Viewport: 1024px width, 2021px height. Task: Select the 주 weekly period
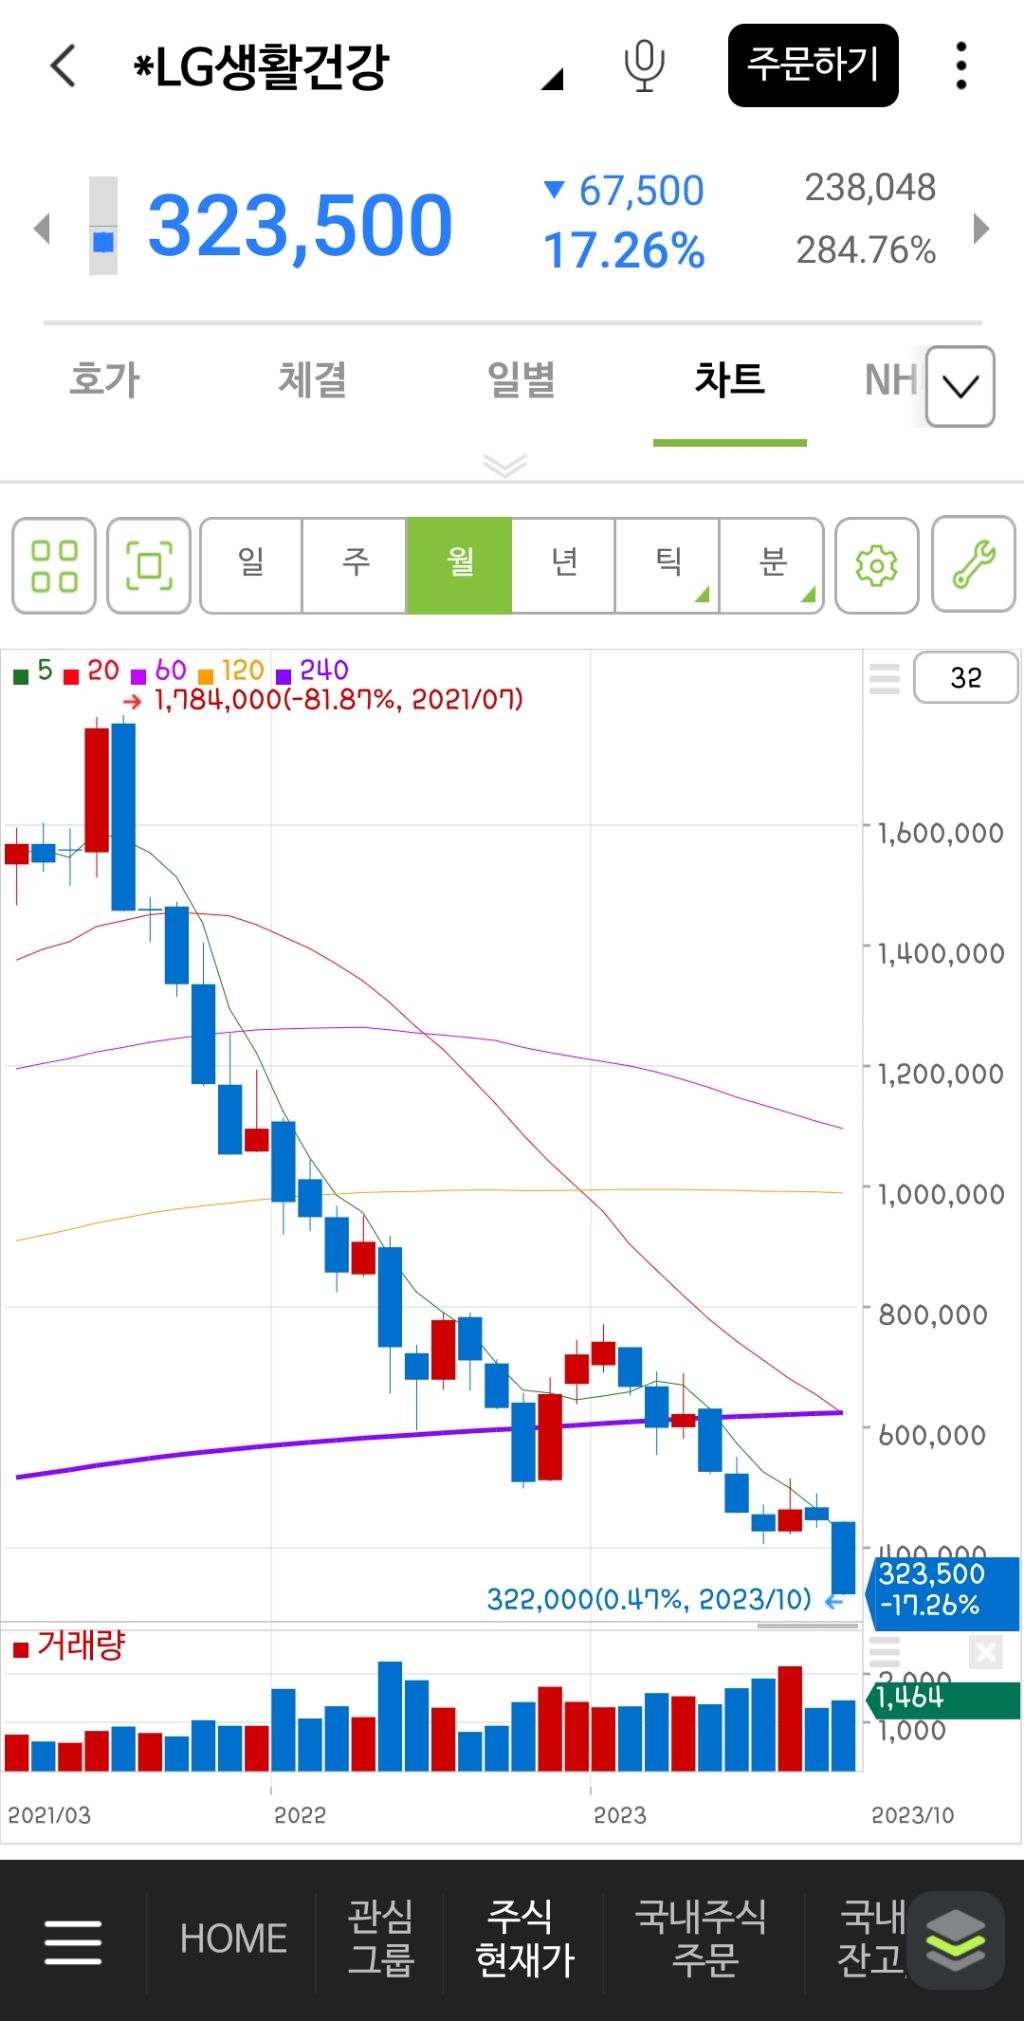[x=355, y=565]
